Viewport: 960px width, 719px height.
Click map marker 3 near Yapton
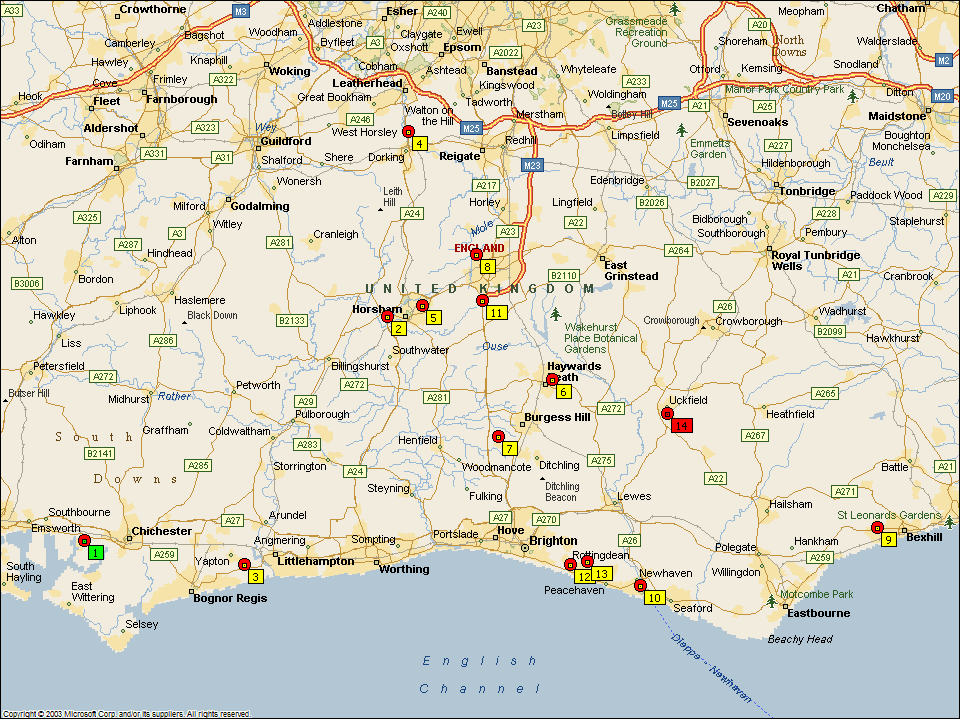click(255, 576)
